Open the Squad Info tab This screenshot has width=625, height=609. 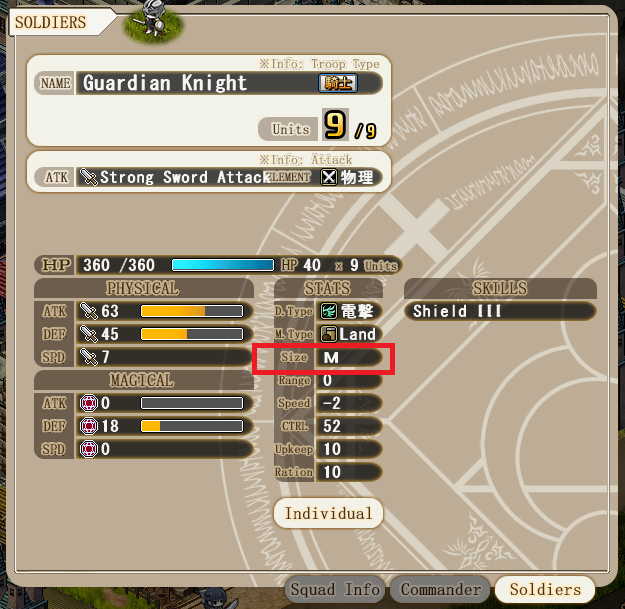click(x=335, y=589)
